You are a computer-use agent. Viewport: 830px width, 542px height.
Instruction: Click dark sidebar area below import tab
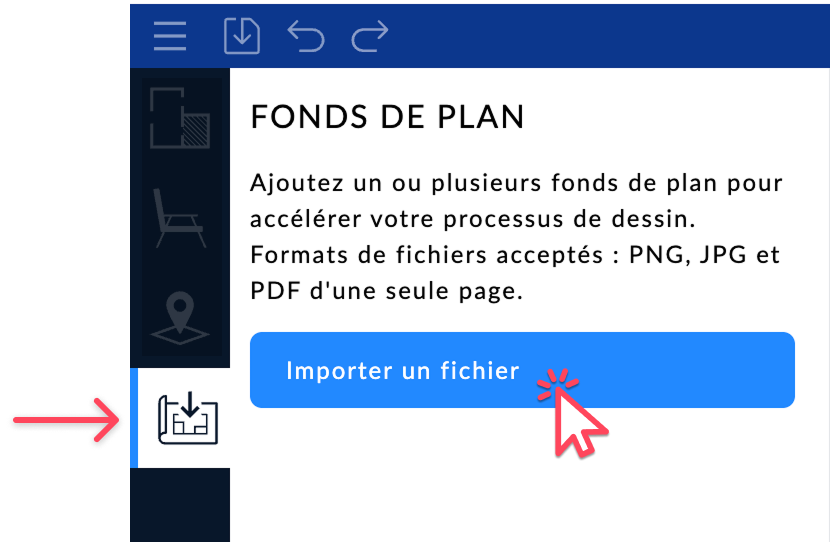(x=180, y=505)
